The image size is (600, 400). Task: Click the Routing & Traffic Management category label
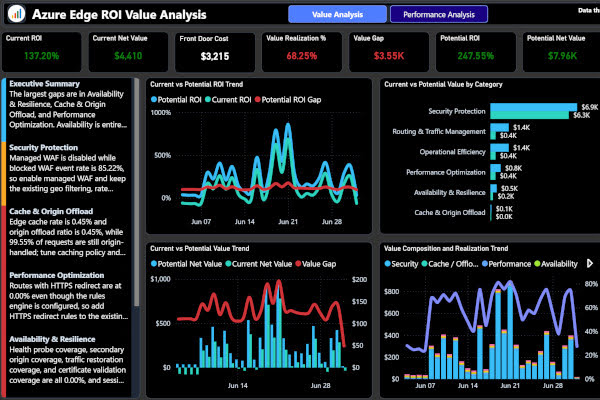tap(439, 131)
